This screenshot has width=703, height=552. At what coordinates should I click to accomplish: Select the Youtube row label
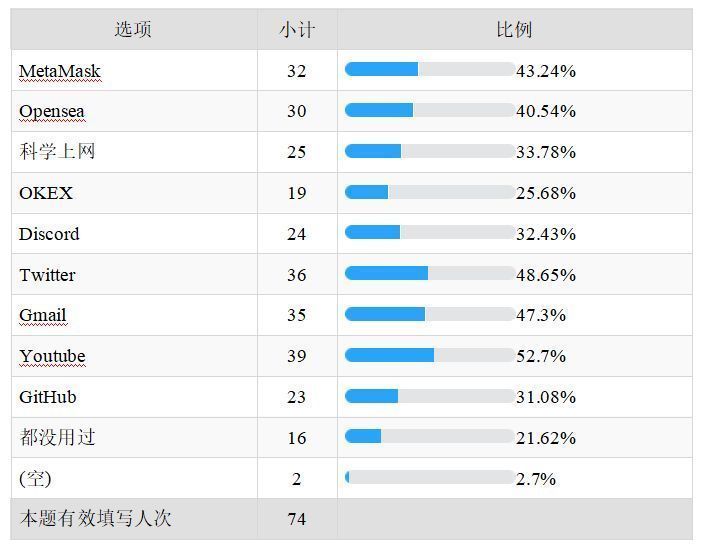click(52, 356)
